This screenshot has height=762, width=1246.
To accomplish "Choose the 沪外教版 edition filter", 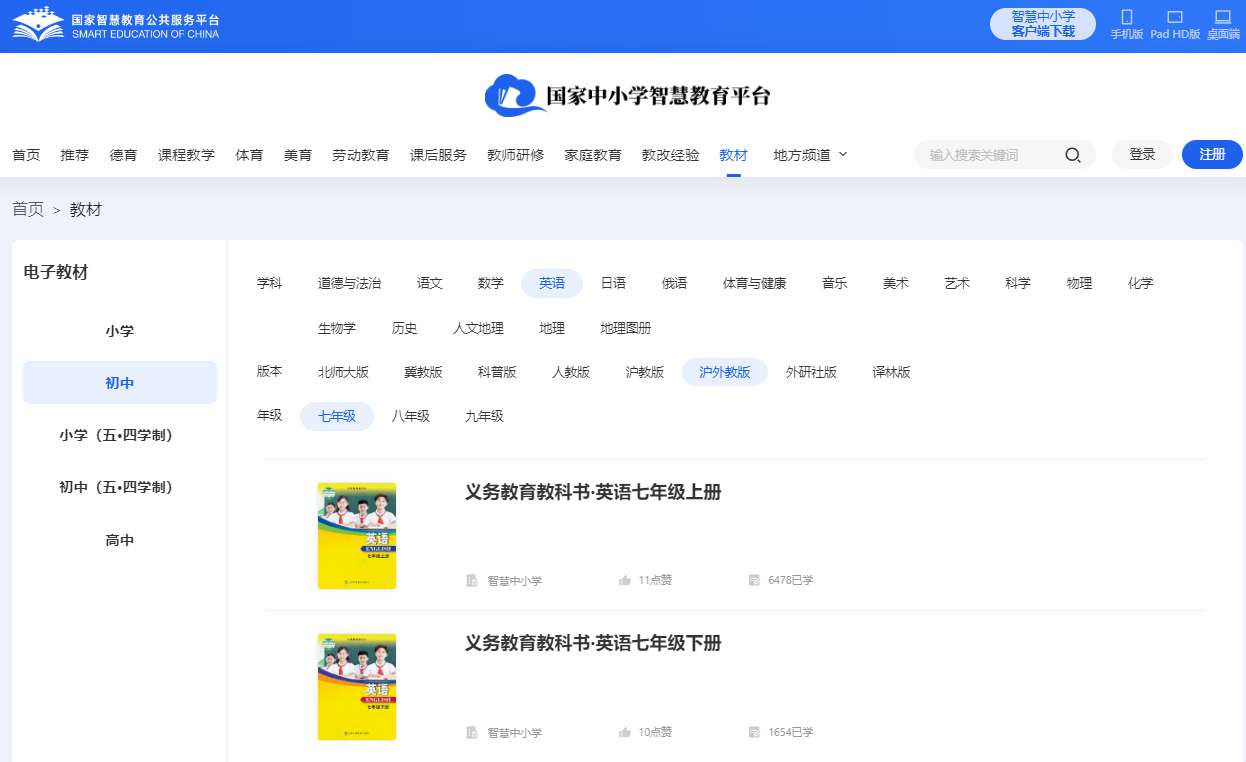I will pos(725,372).
